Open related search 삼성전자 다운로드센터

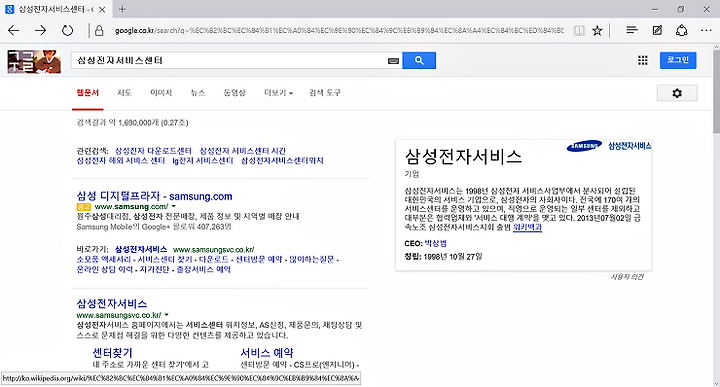[153, 151]
